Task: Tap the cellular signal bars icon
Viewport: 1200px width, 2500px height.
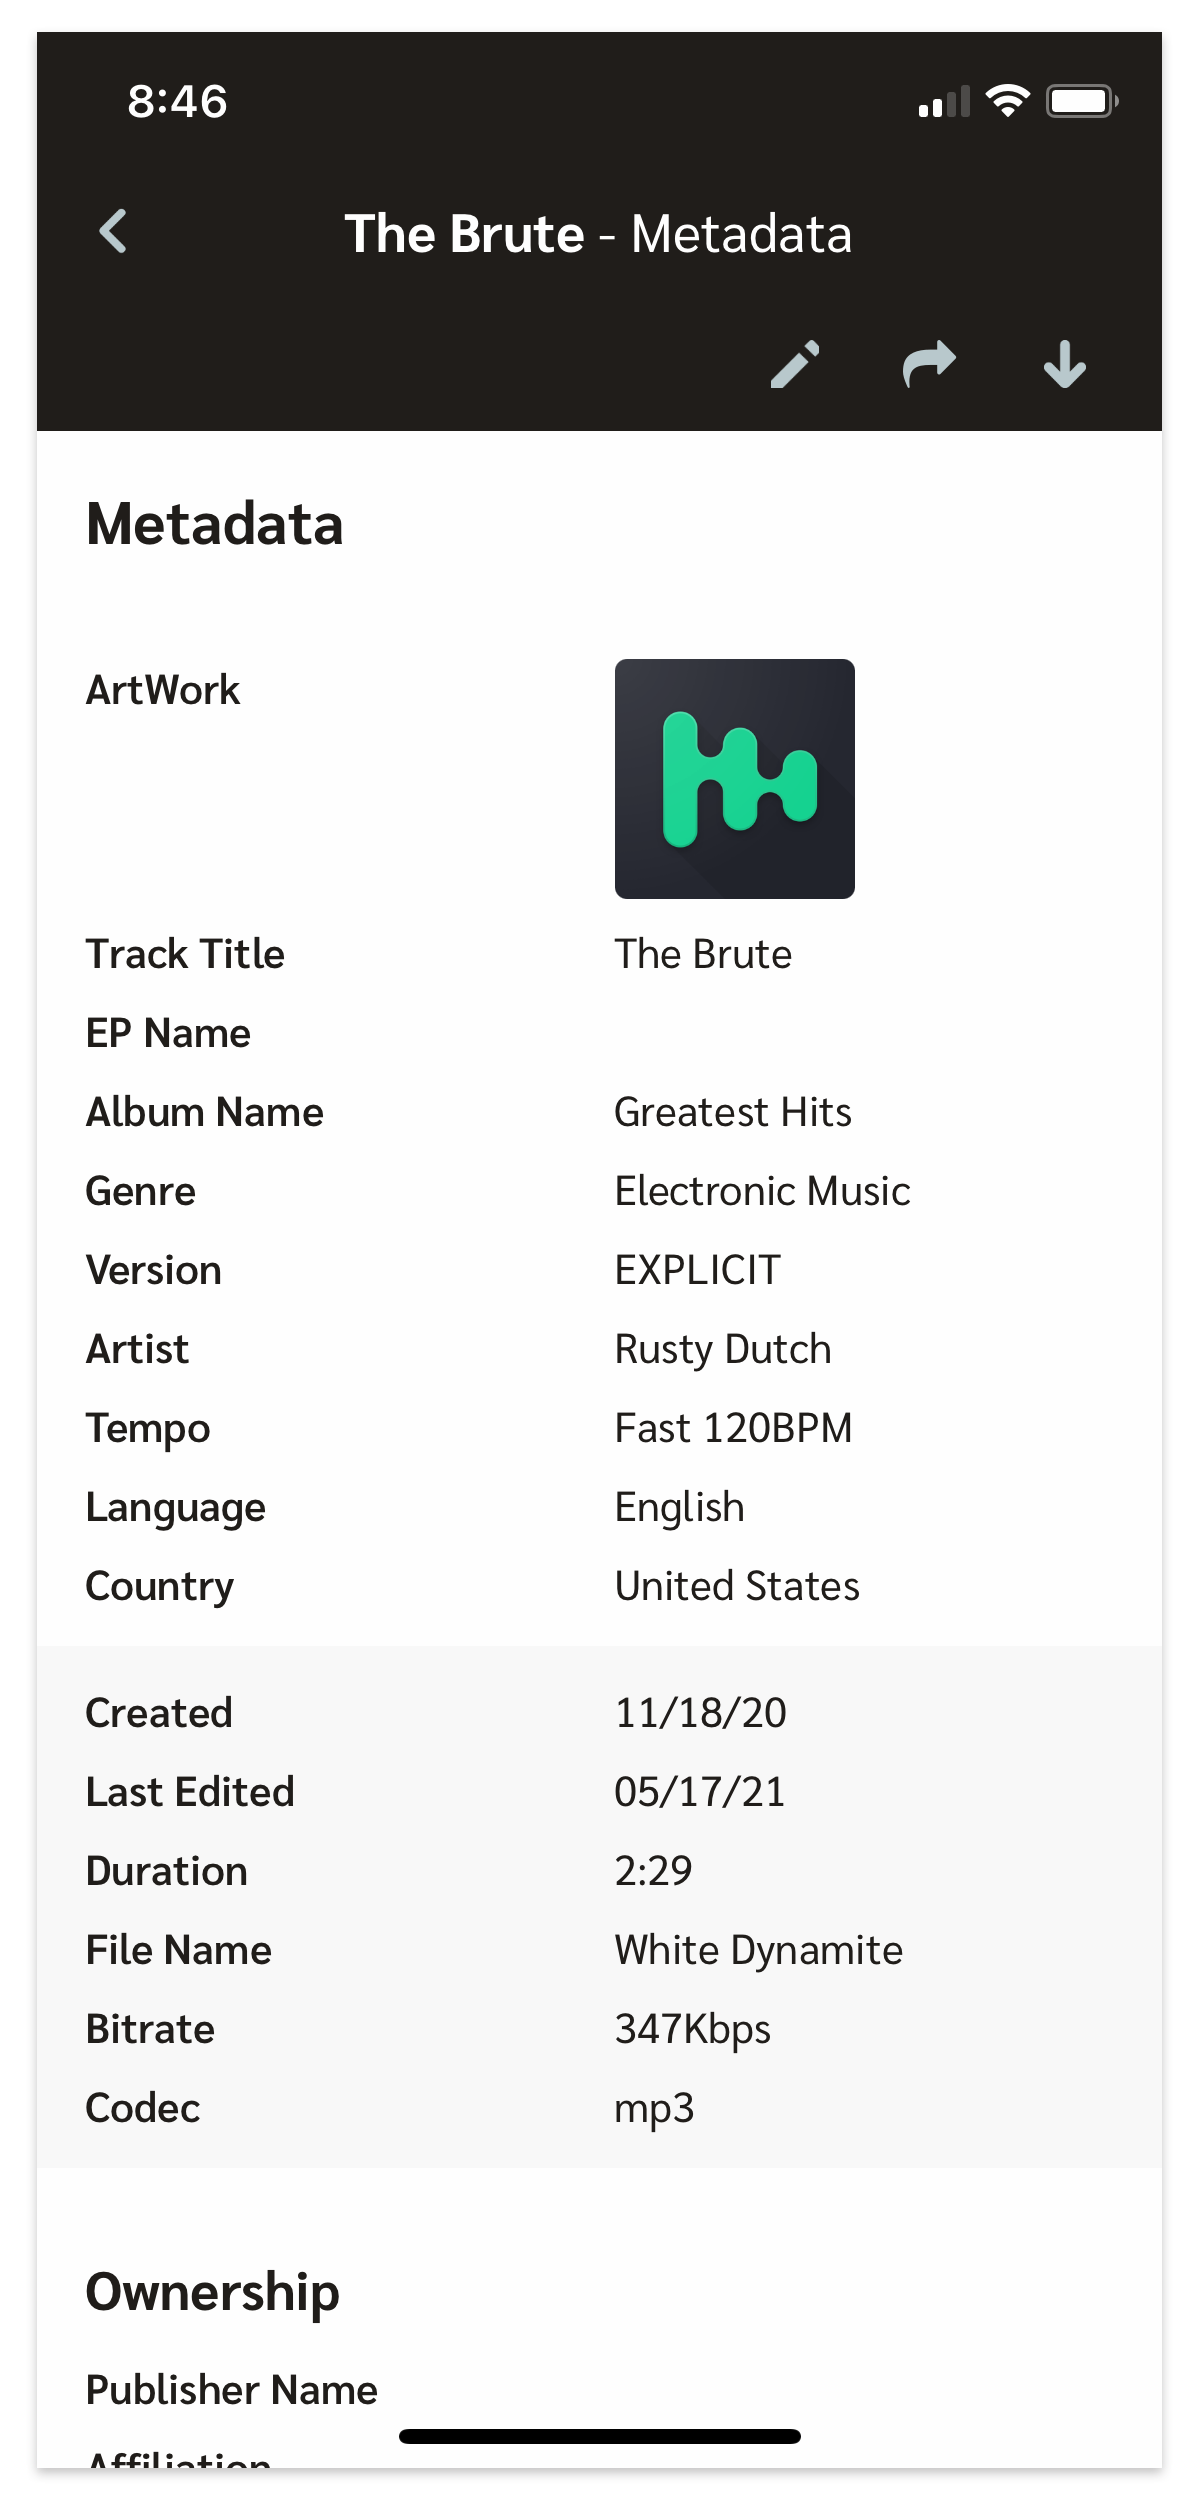Action: tap(944, 102)
